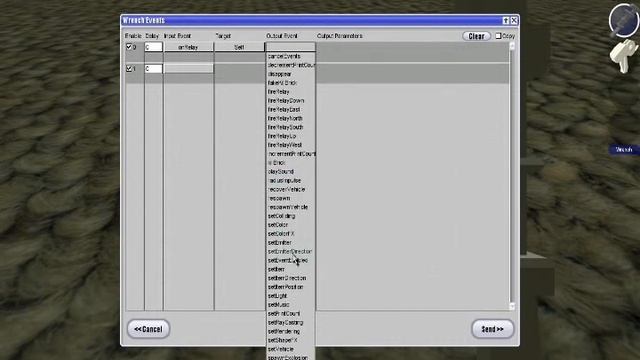Image resolution: width=640 pixels, height=360 pixels.
Task: Select setEmitterDirection output event
Action: [x=290, y=251]
